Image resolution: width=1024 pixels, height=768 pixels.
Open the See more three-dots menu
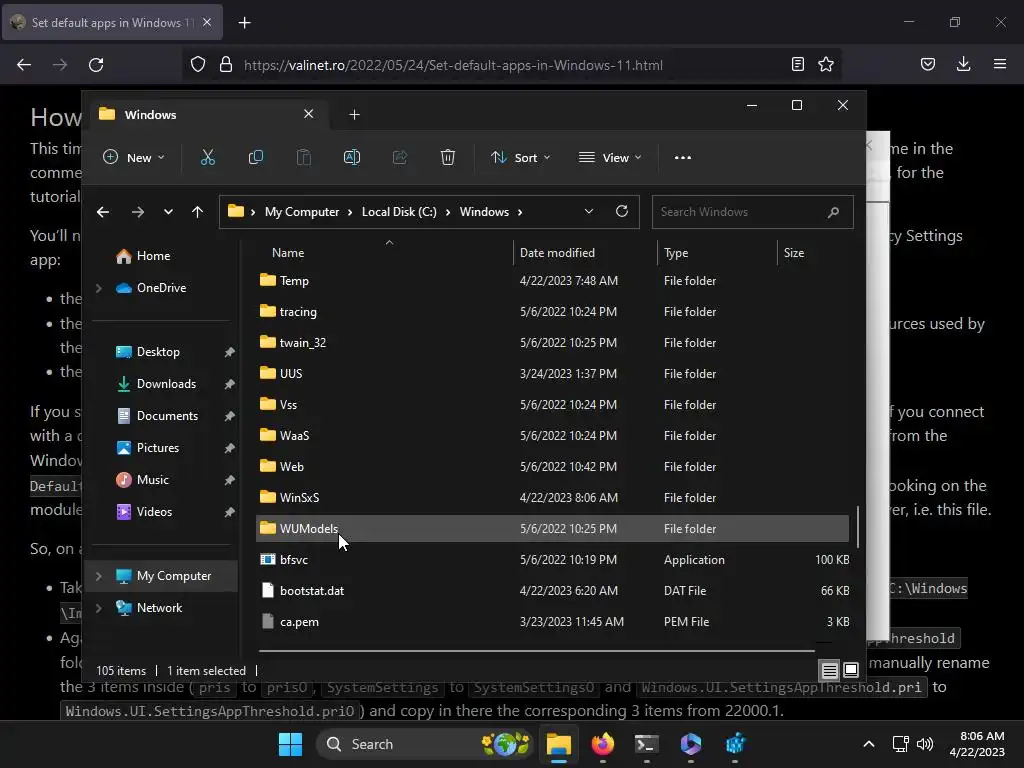(x=682, y=157)
